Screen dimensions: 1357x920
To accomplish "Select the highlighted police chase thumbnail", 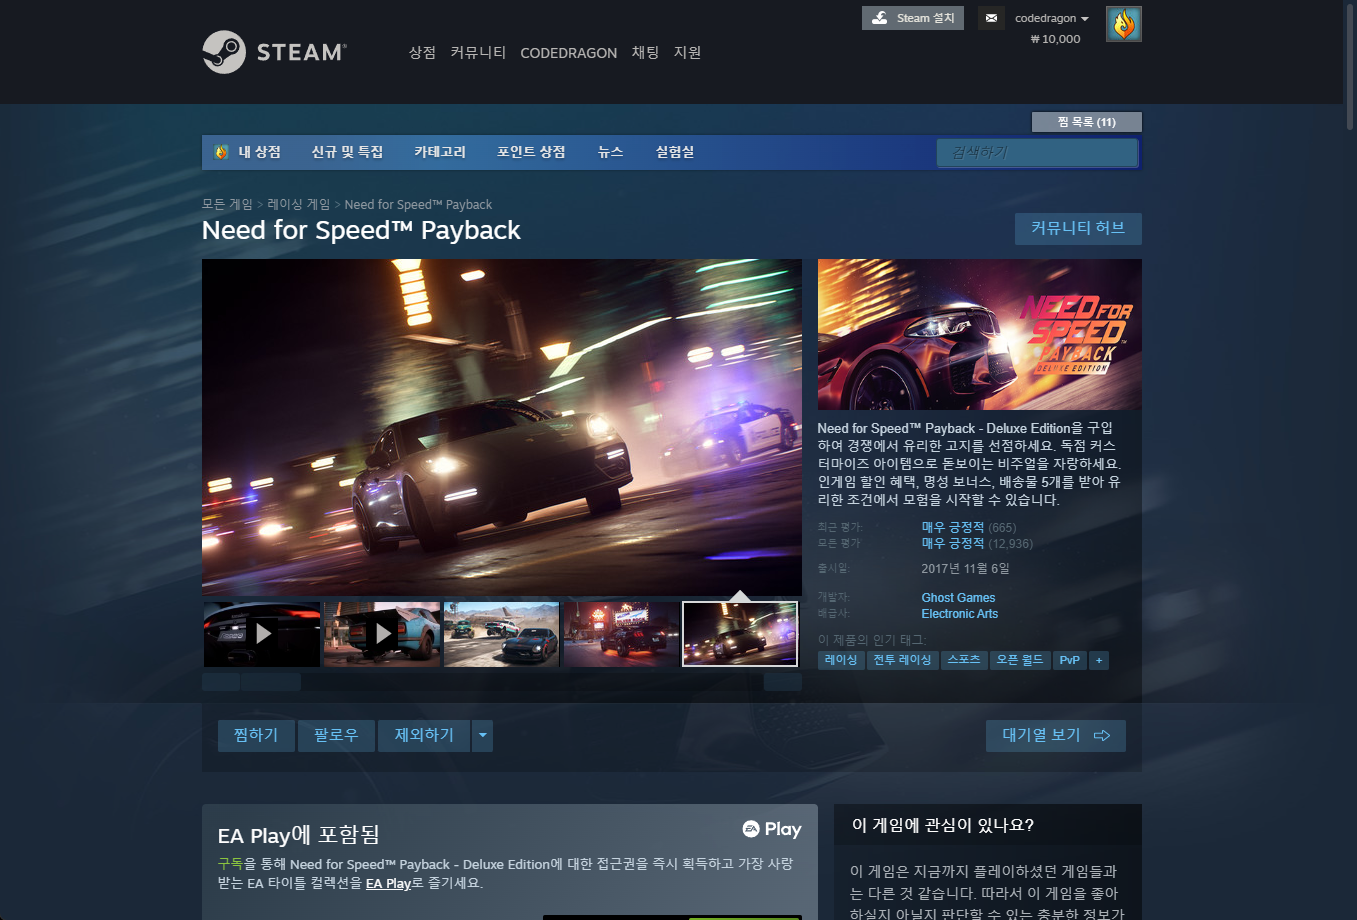I will pos(740,634).
